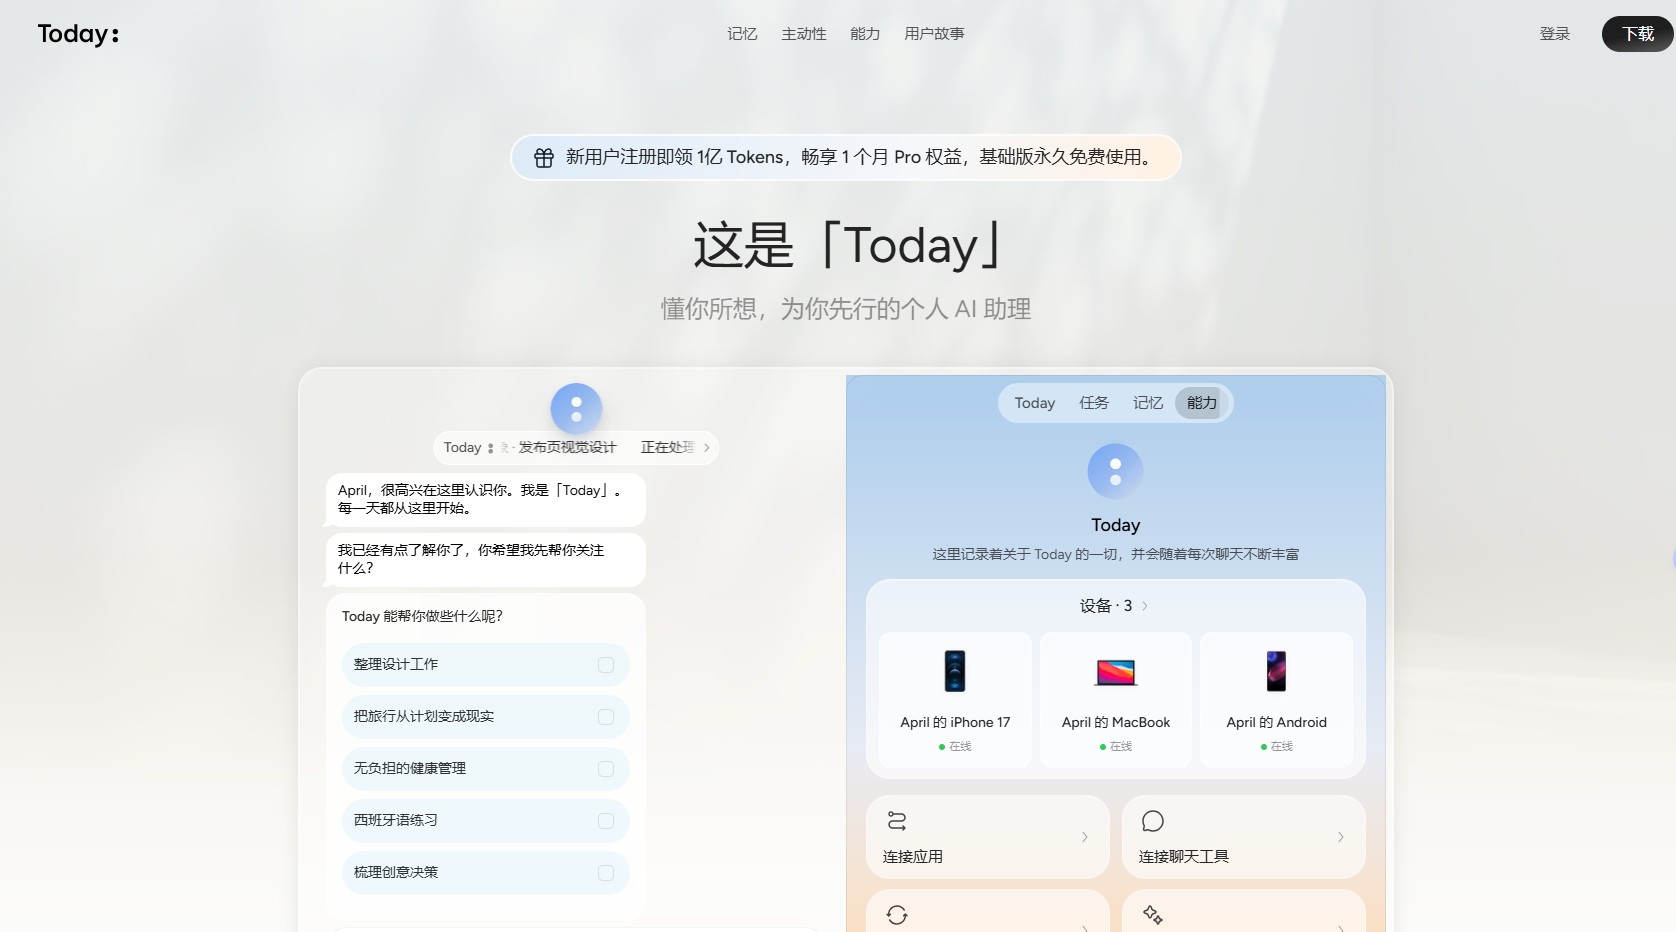Screen dimensions: 1676x932
Task: Click the headline 这是「Today」
Action: point(846,246)
